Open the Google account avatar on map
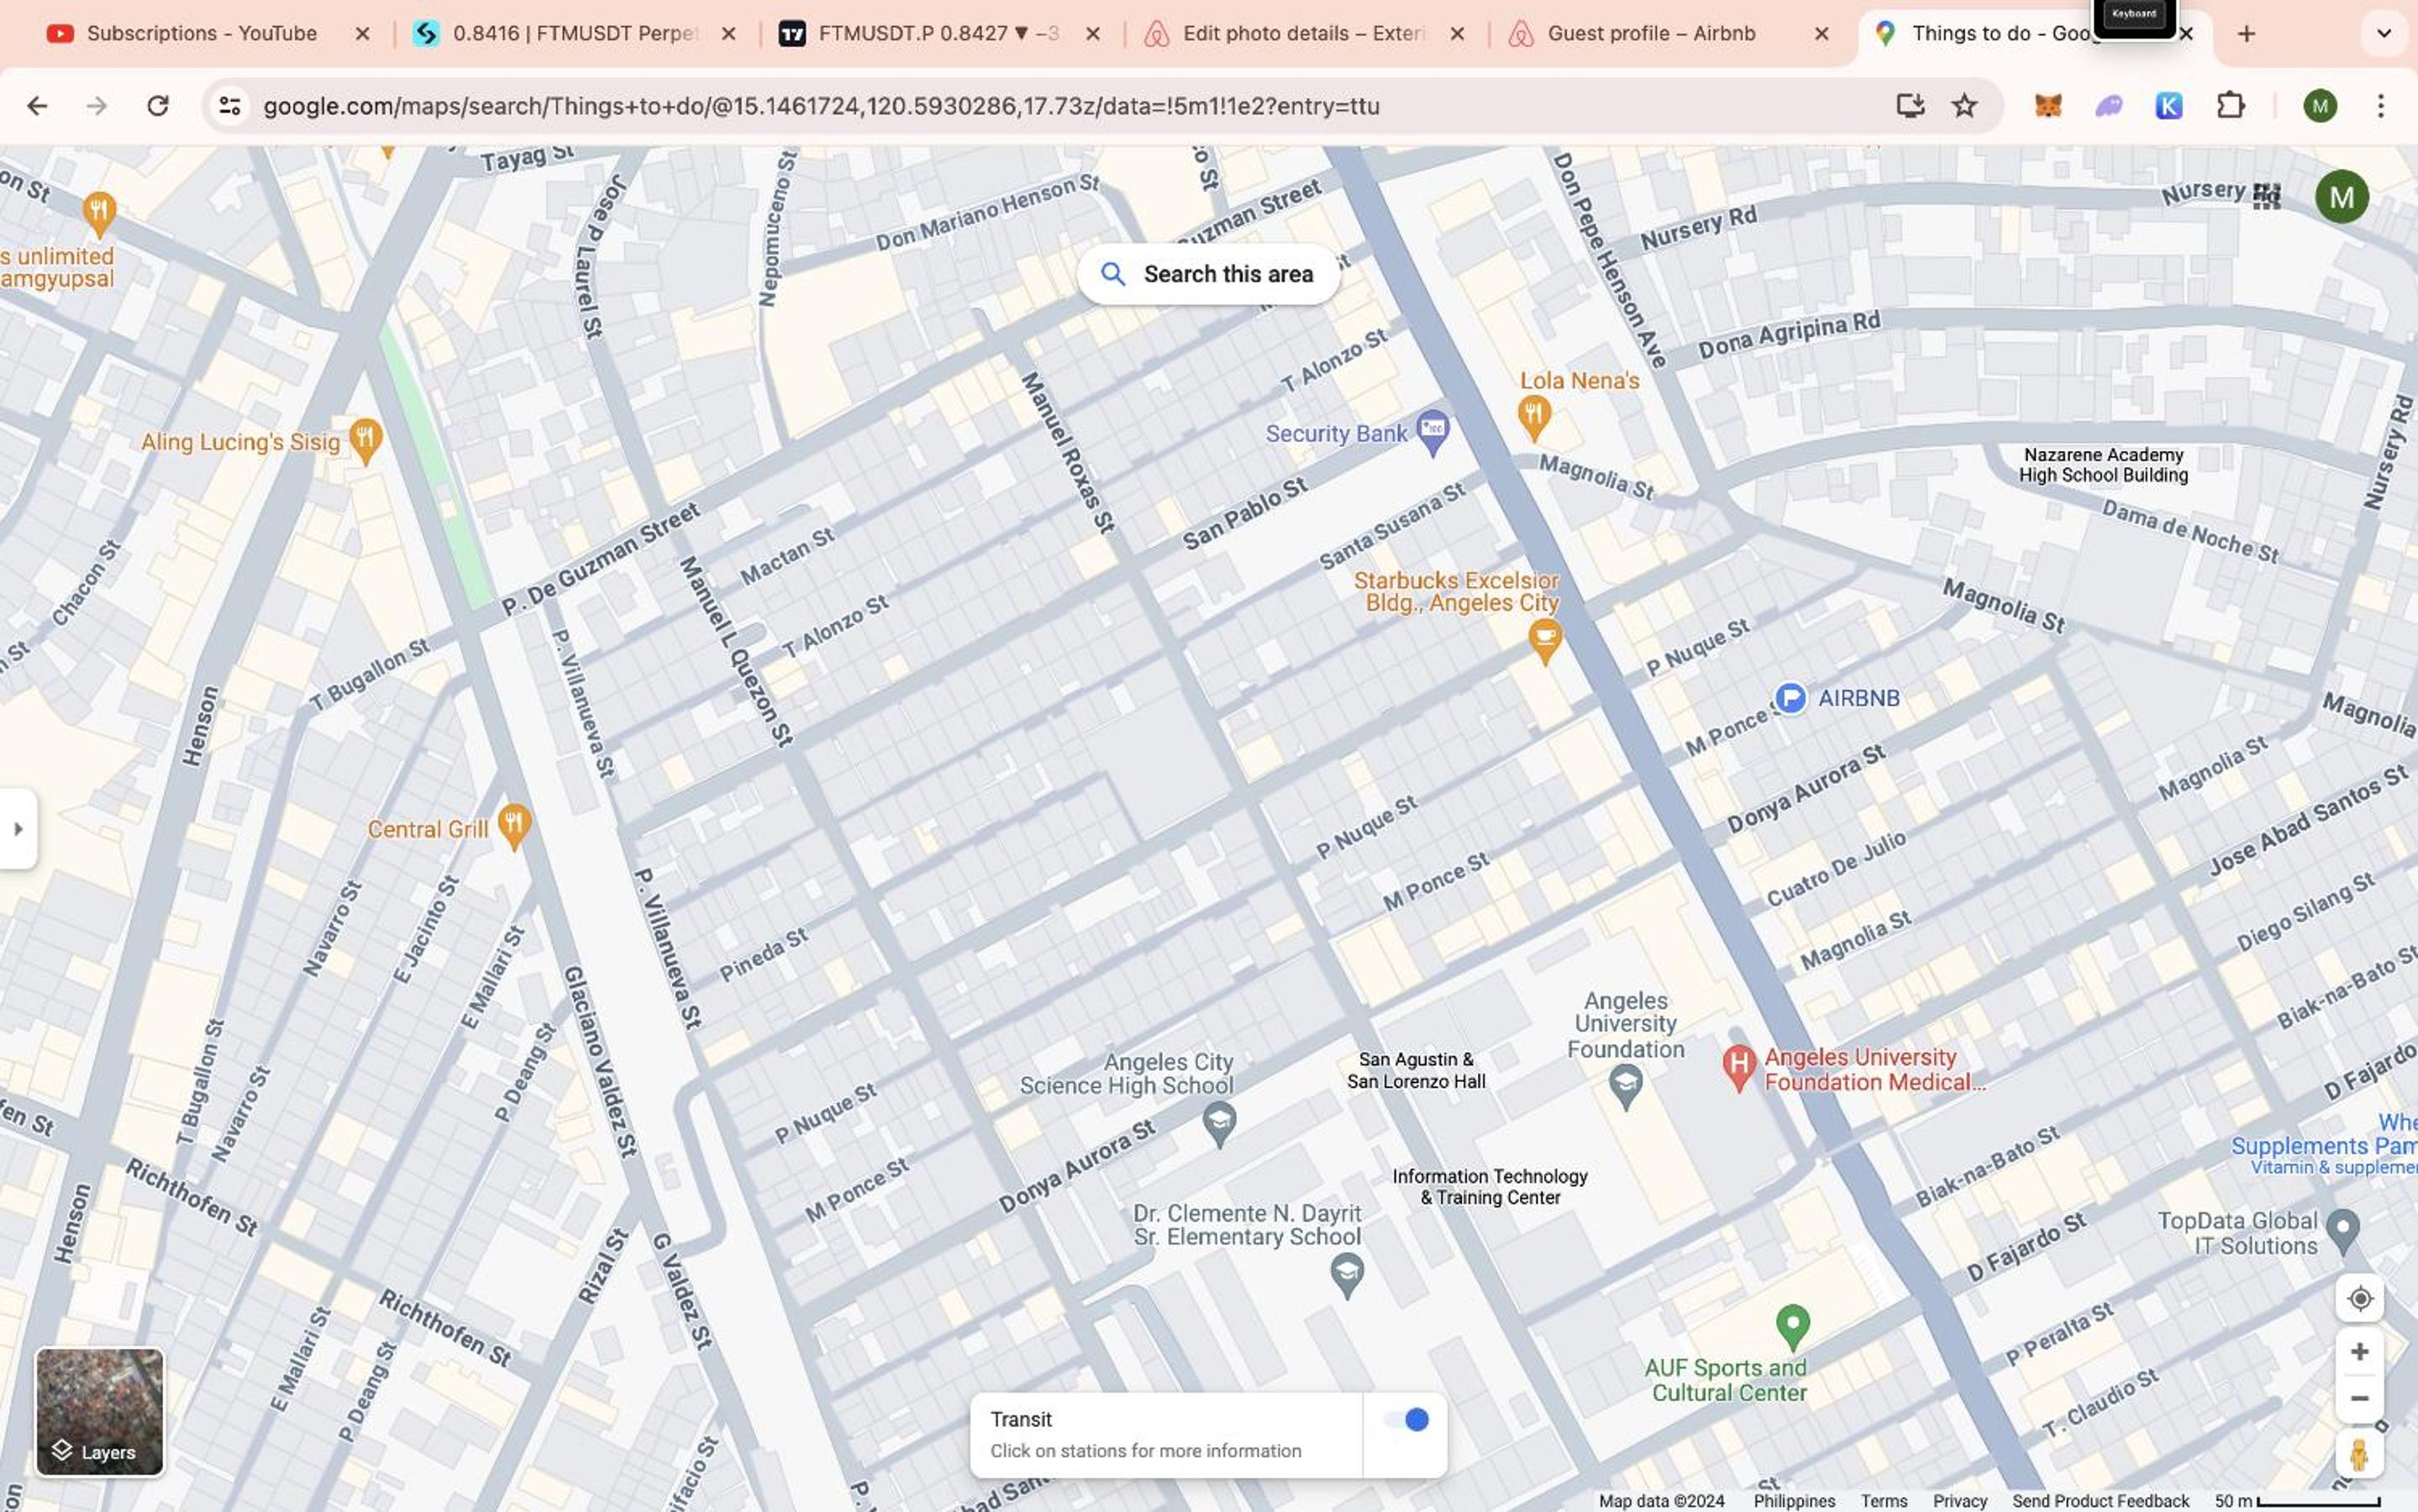This screenshot has width=2418, height=1512. click(2341, 197)
